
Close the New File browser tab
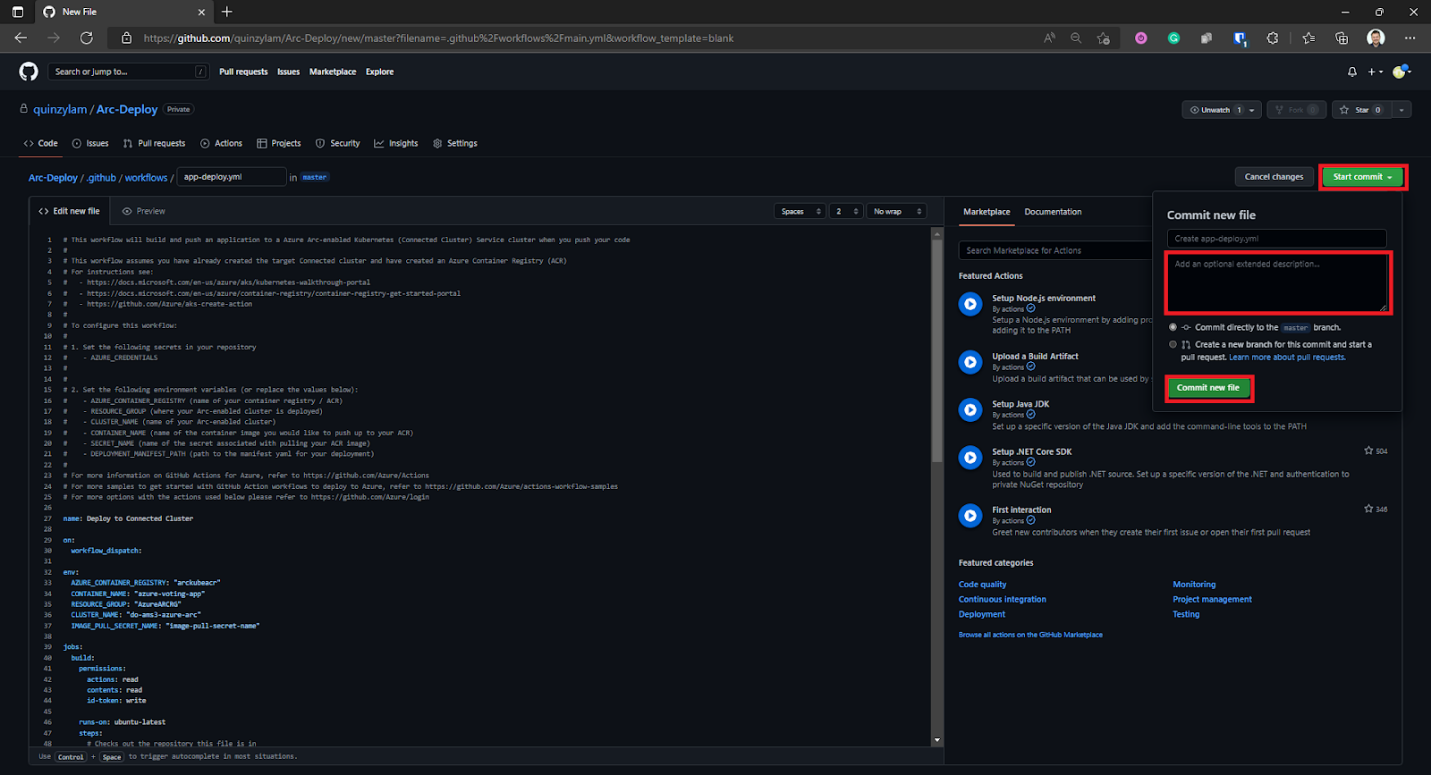click(x=201, y=12)
